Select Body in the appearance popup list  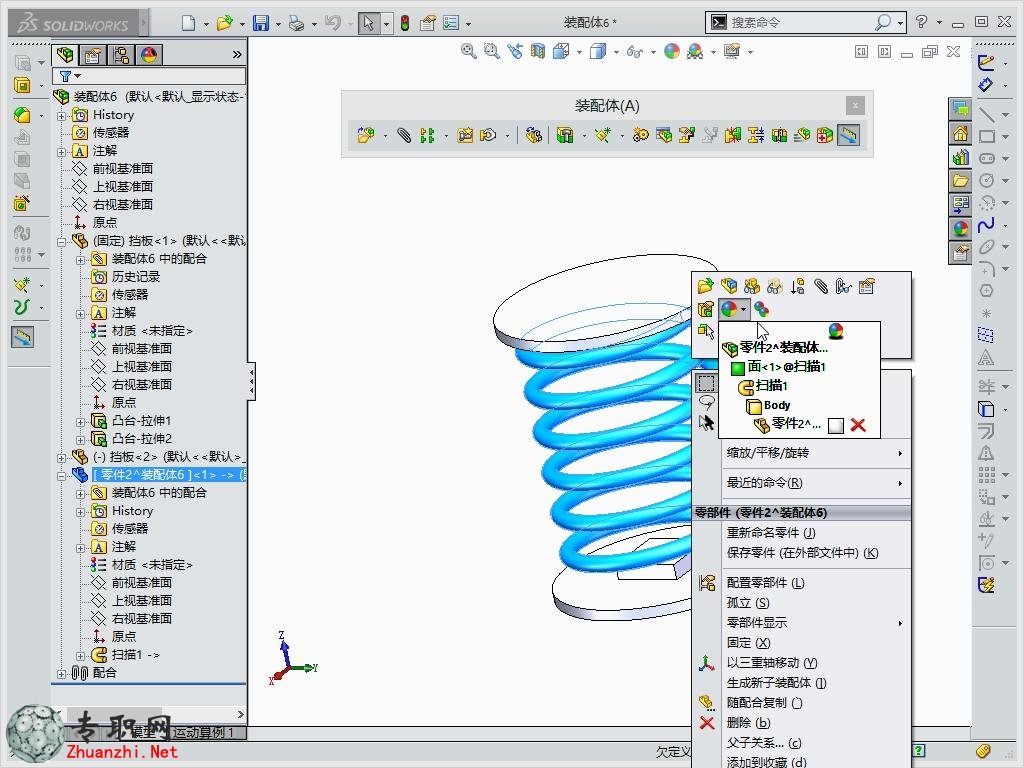click(777, 406)
